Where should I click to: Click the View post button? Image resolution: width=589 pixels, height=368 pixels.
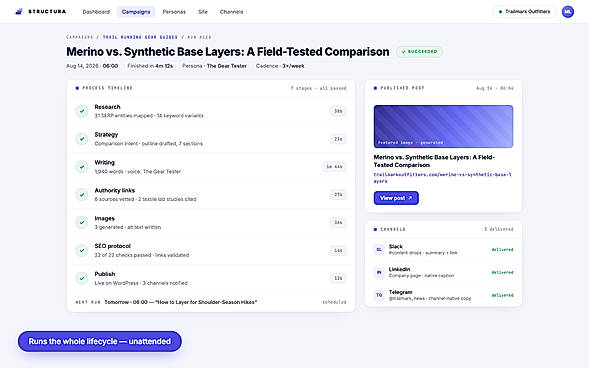pyautogui.click(x=396, y=198)
